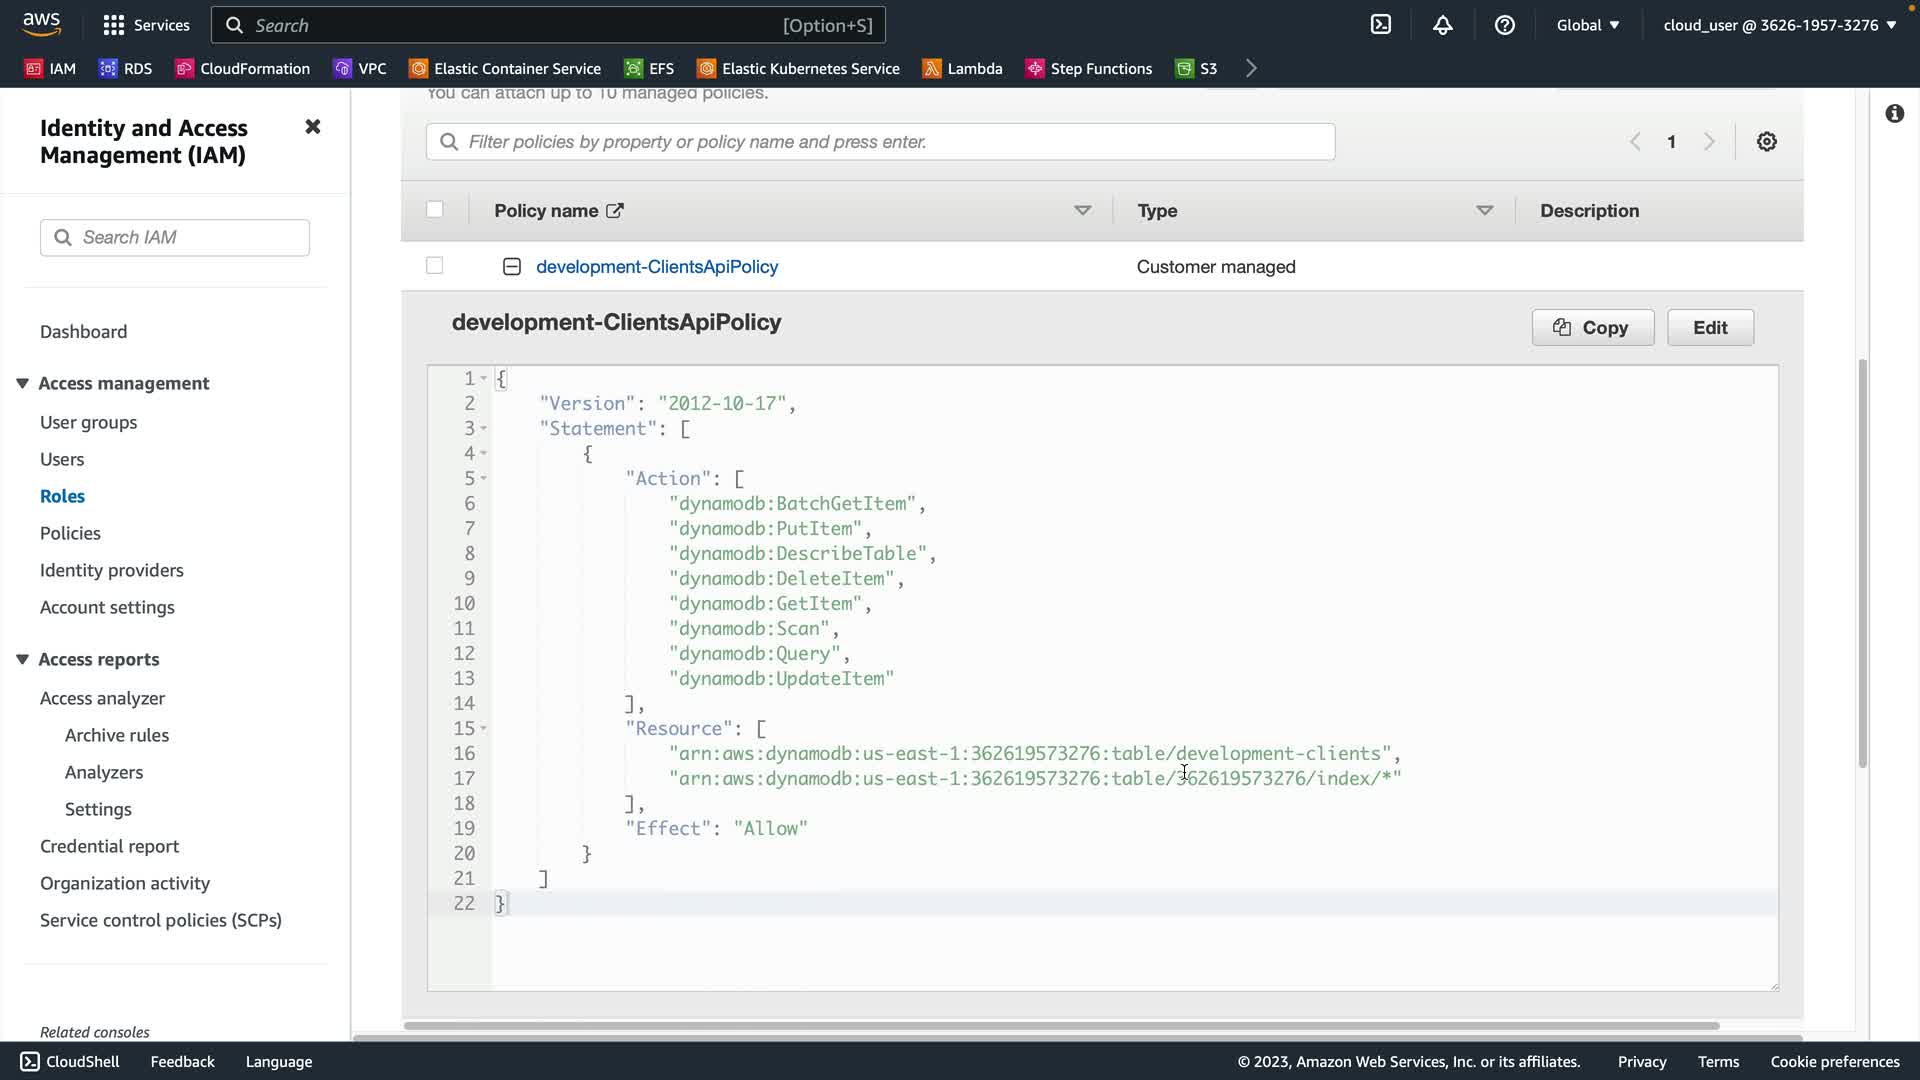This screenshot has height=1080, width=1920.
Task: Open CloudShell icon in top navigation bar
Action: click(1381, 25)
